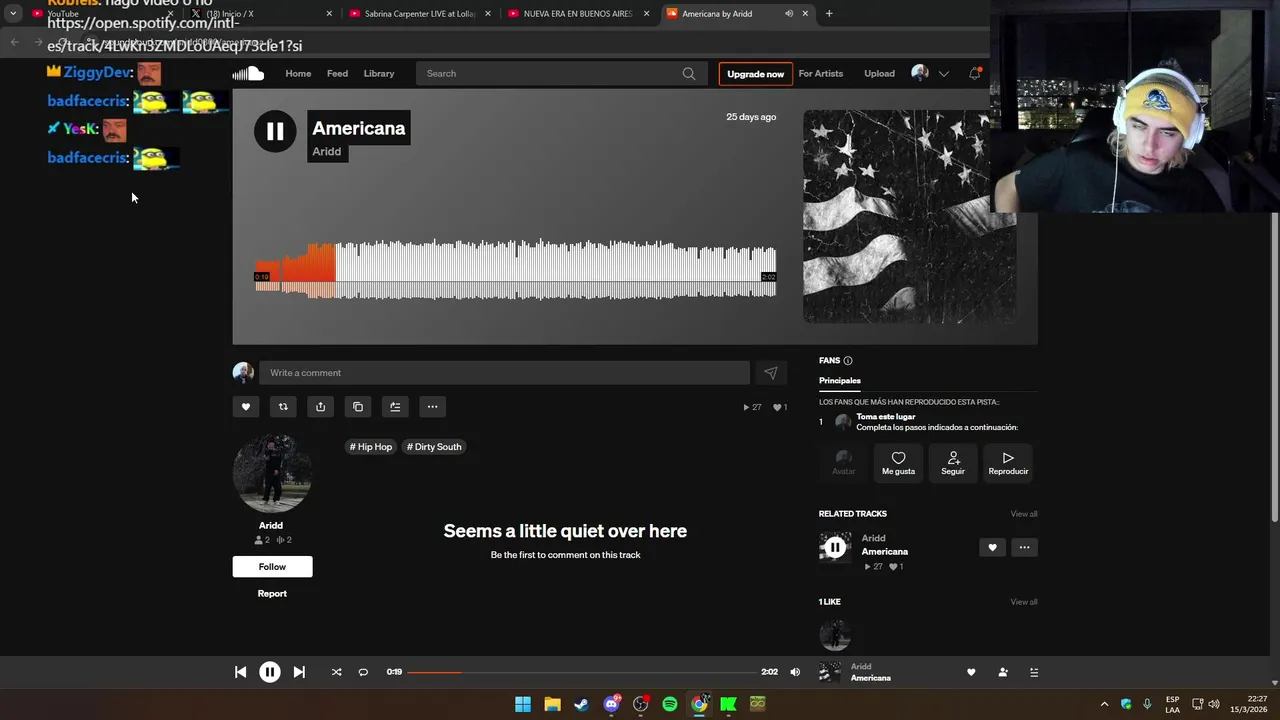Follow the artist from the player bar icon
The height and width of the screenshot is (720, 1280).
[1003, 673]
